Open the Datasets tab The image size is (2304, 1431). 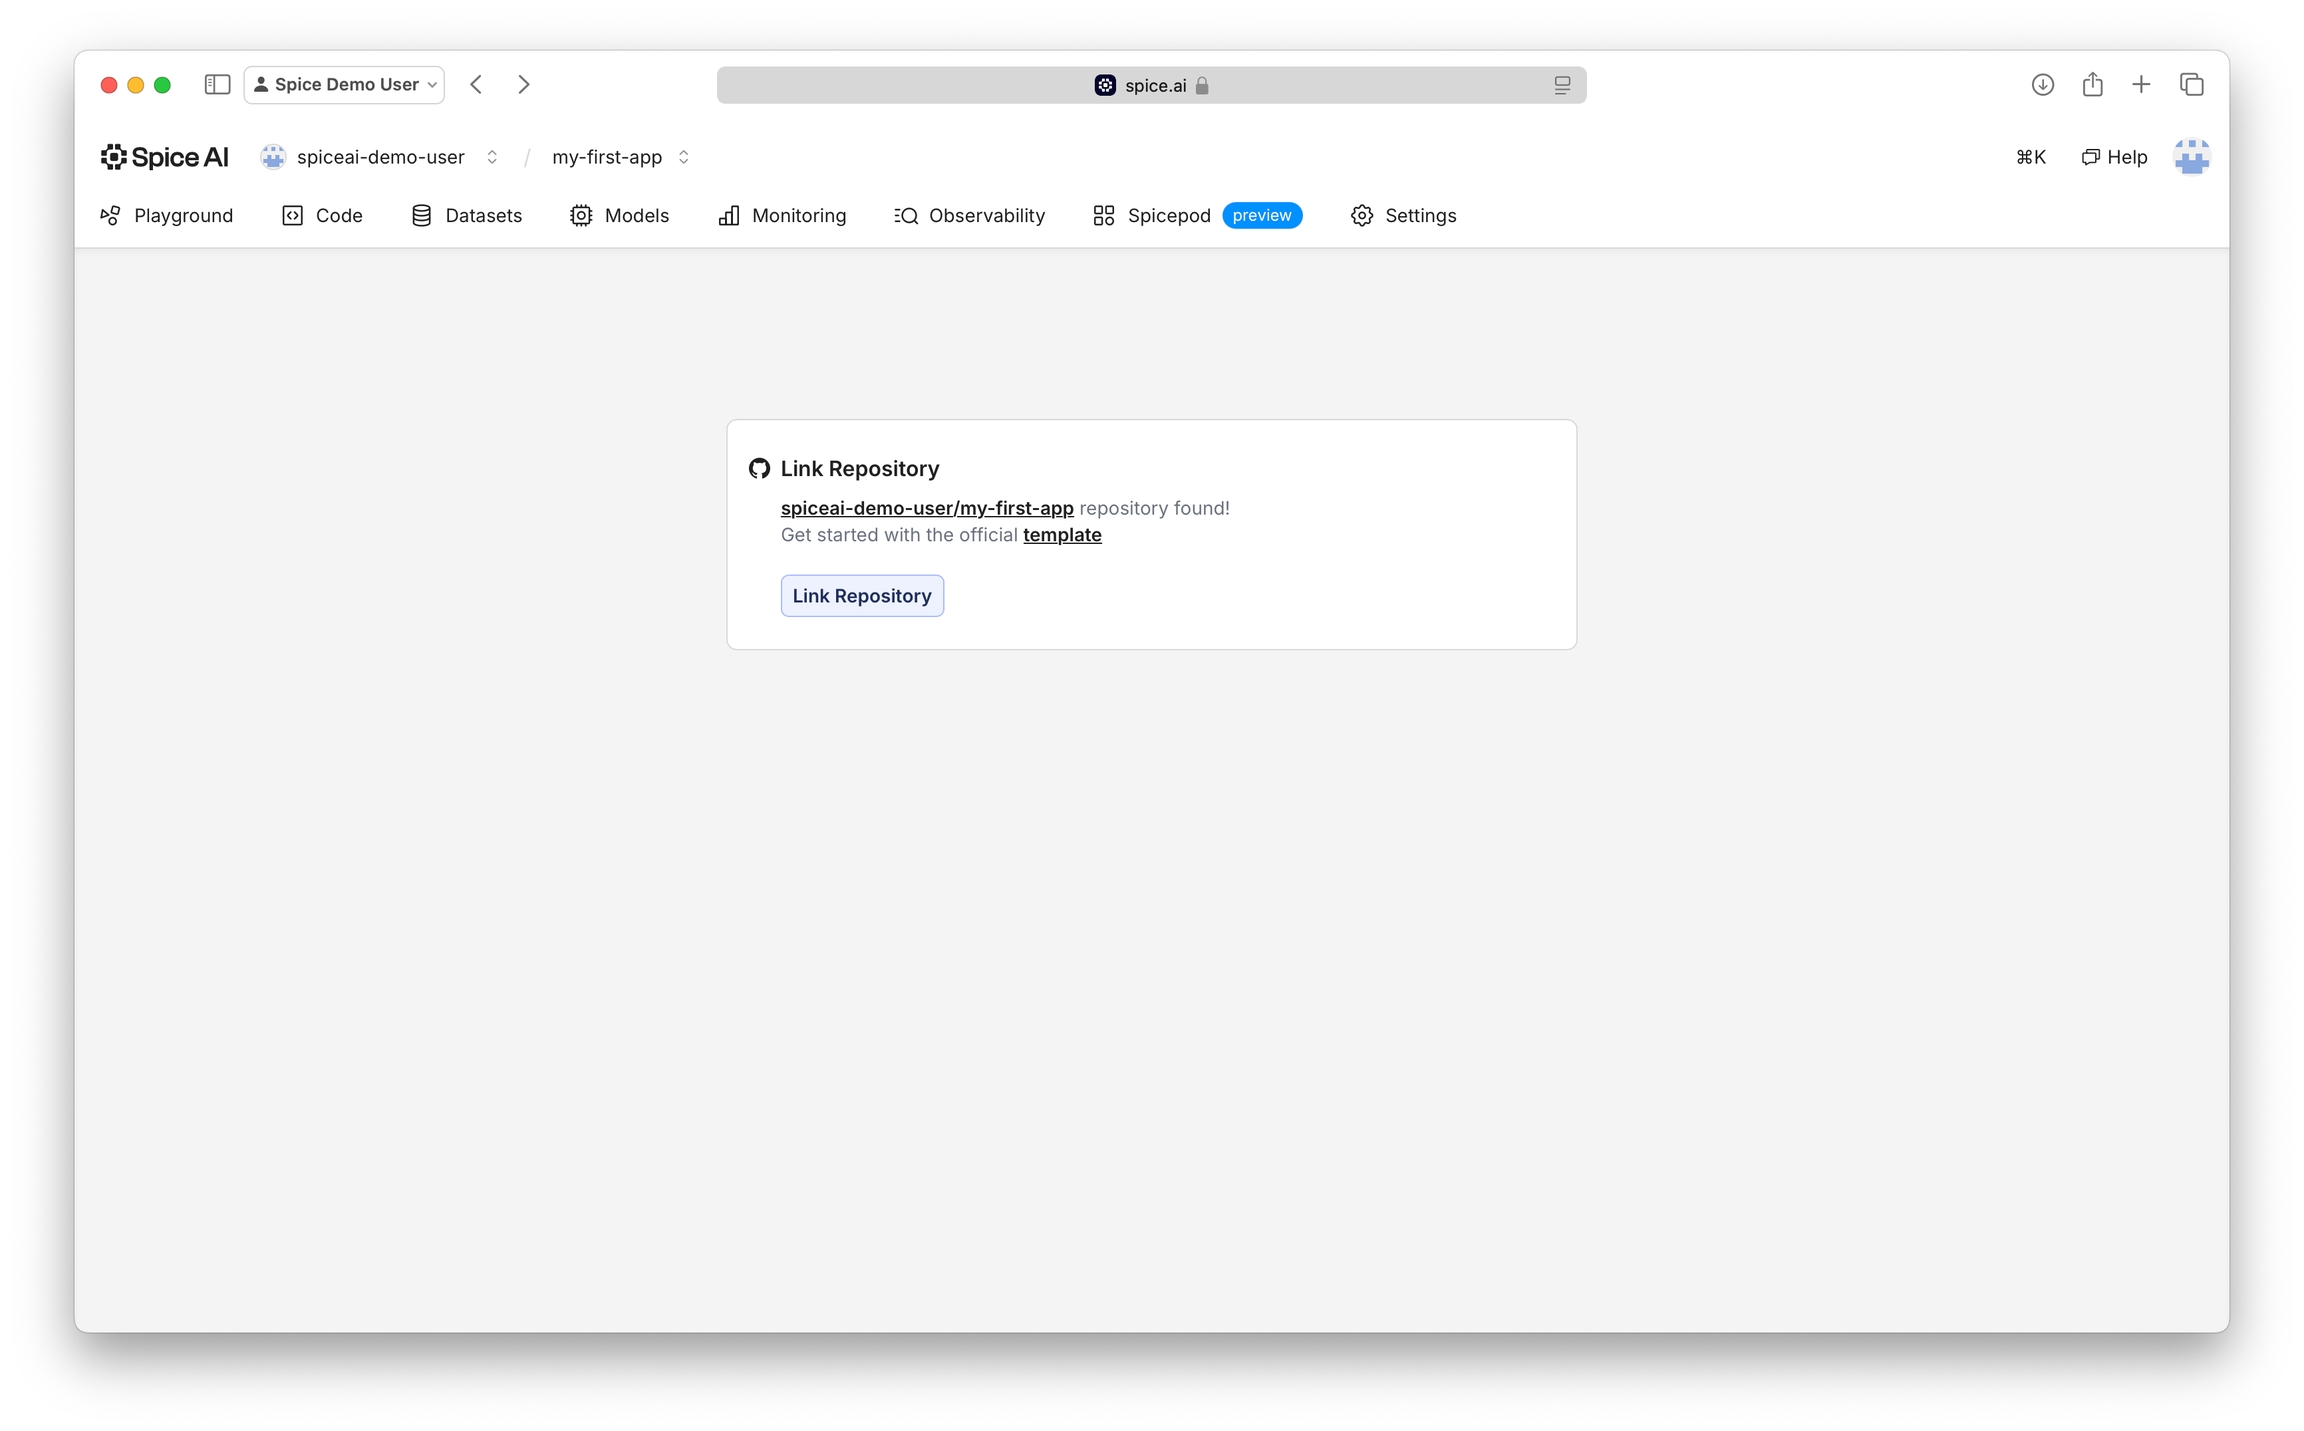point(466,216)
